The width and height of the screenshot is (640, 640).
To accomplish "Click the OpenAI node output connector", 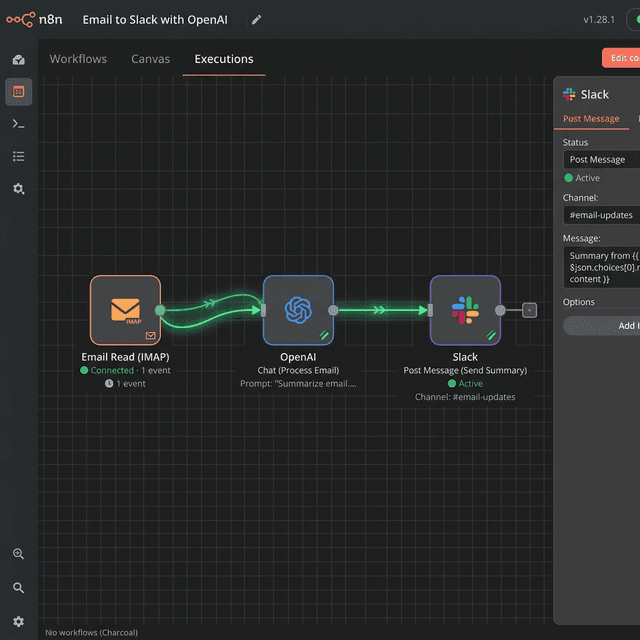I will click(x=333, y=311).
